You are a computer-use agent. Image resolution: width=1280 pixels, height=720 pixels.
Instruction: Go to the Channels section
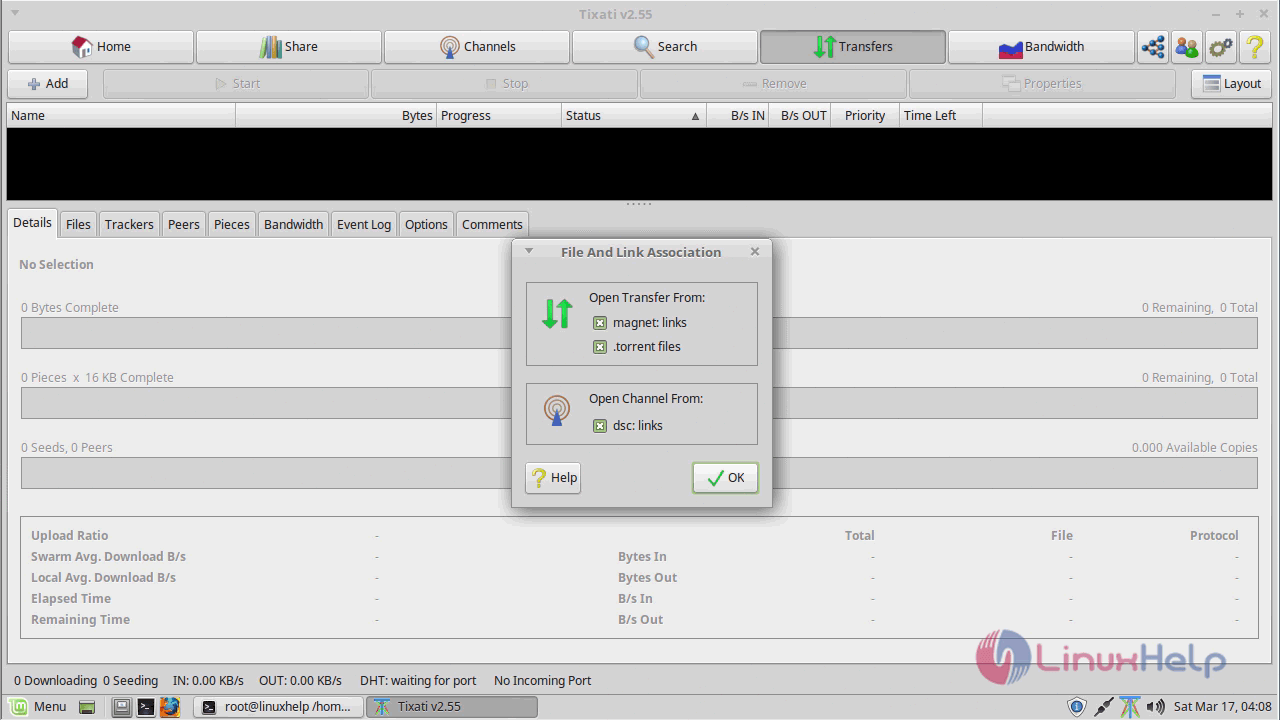point(477,47)
